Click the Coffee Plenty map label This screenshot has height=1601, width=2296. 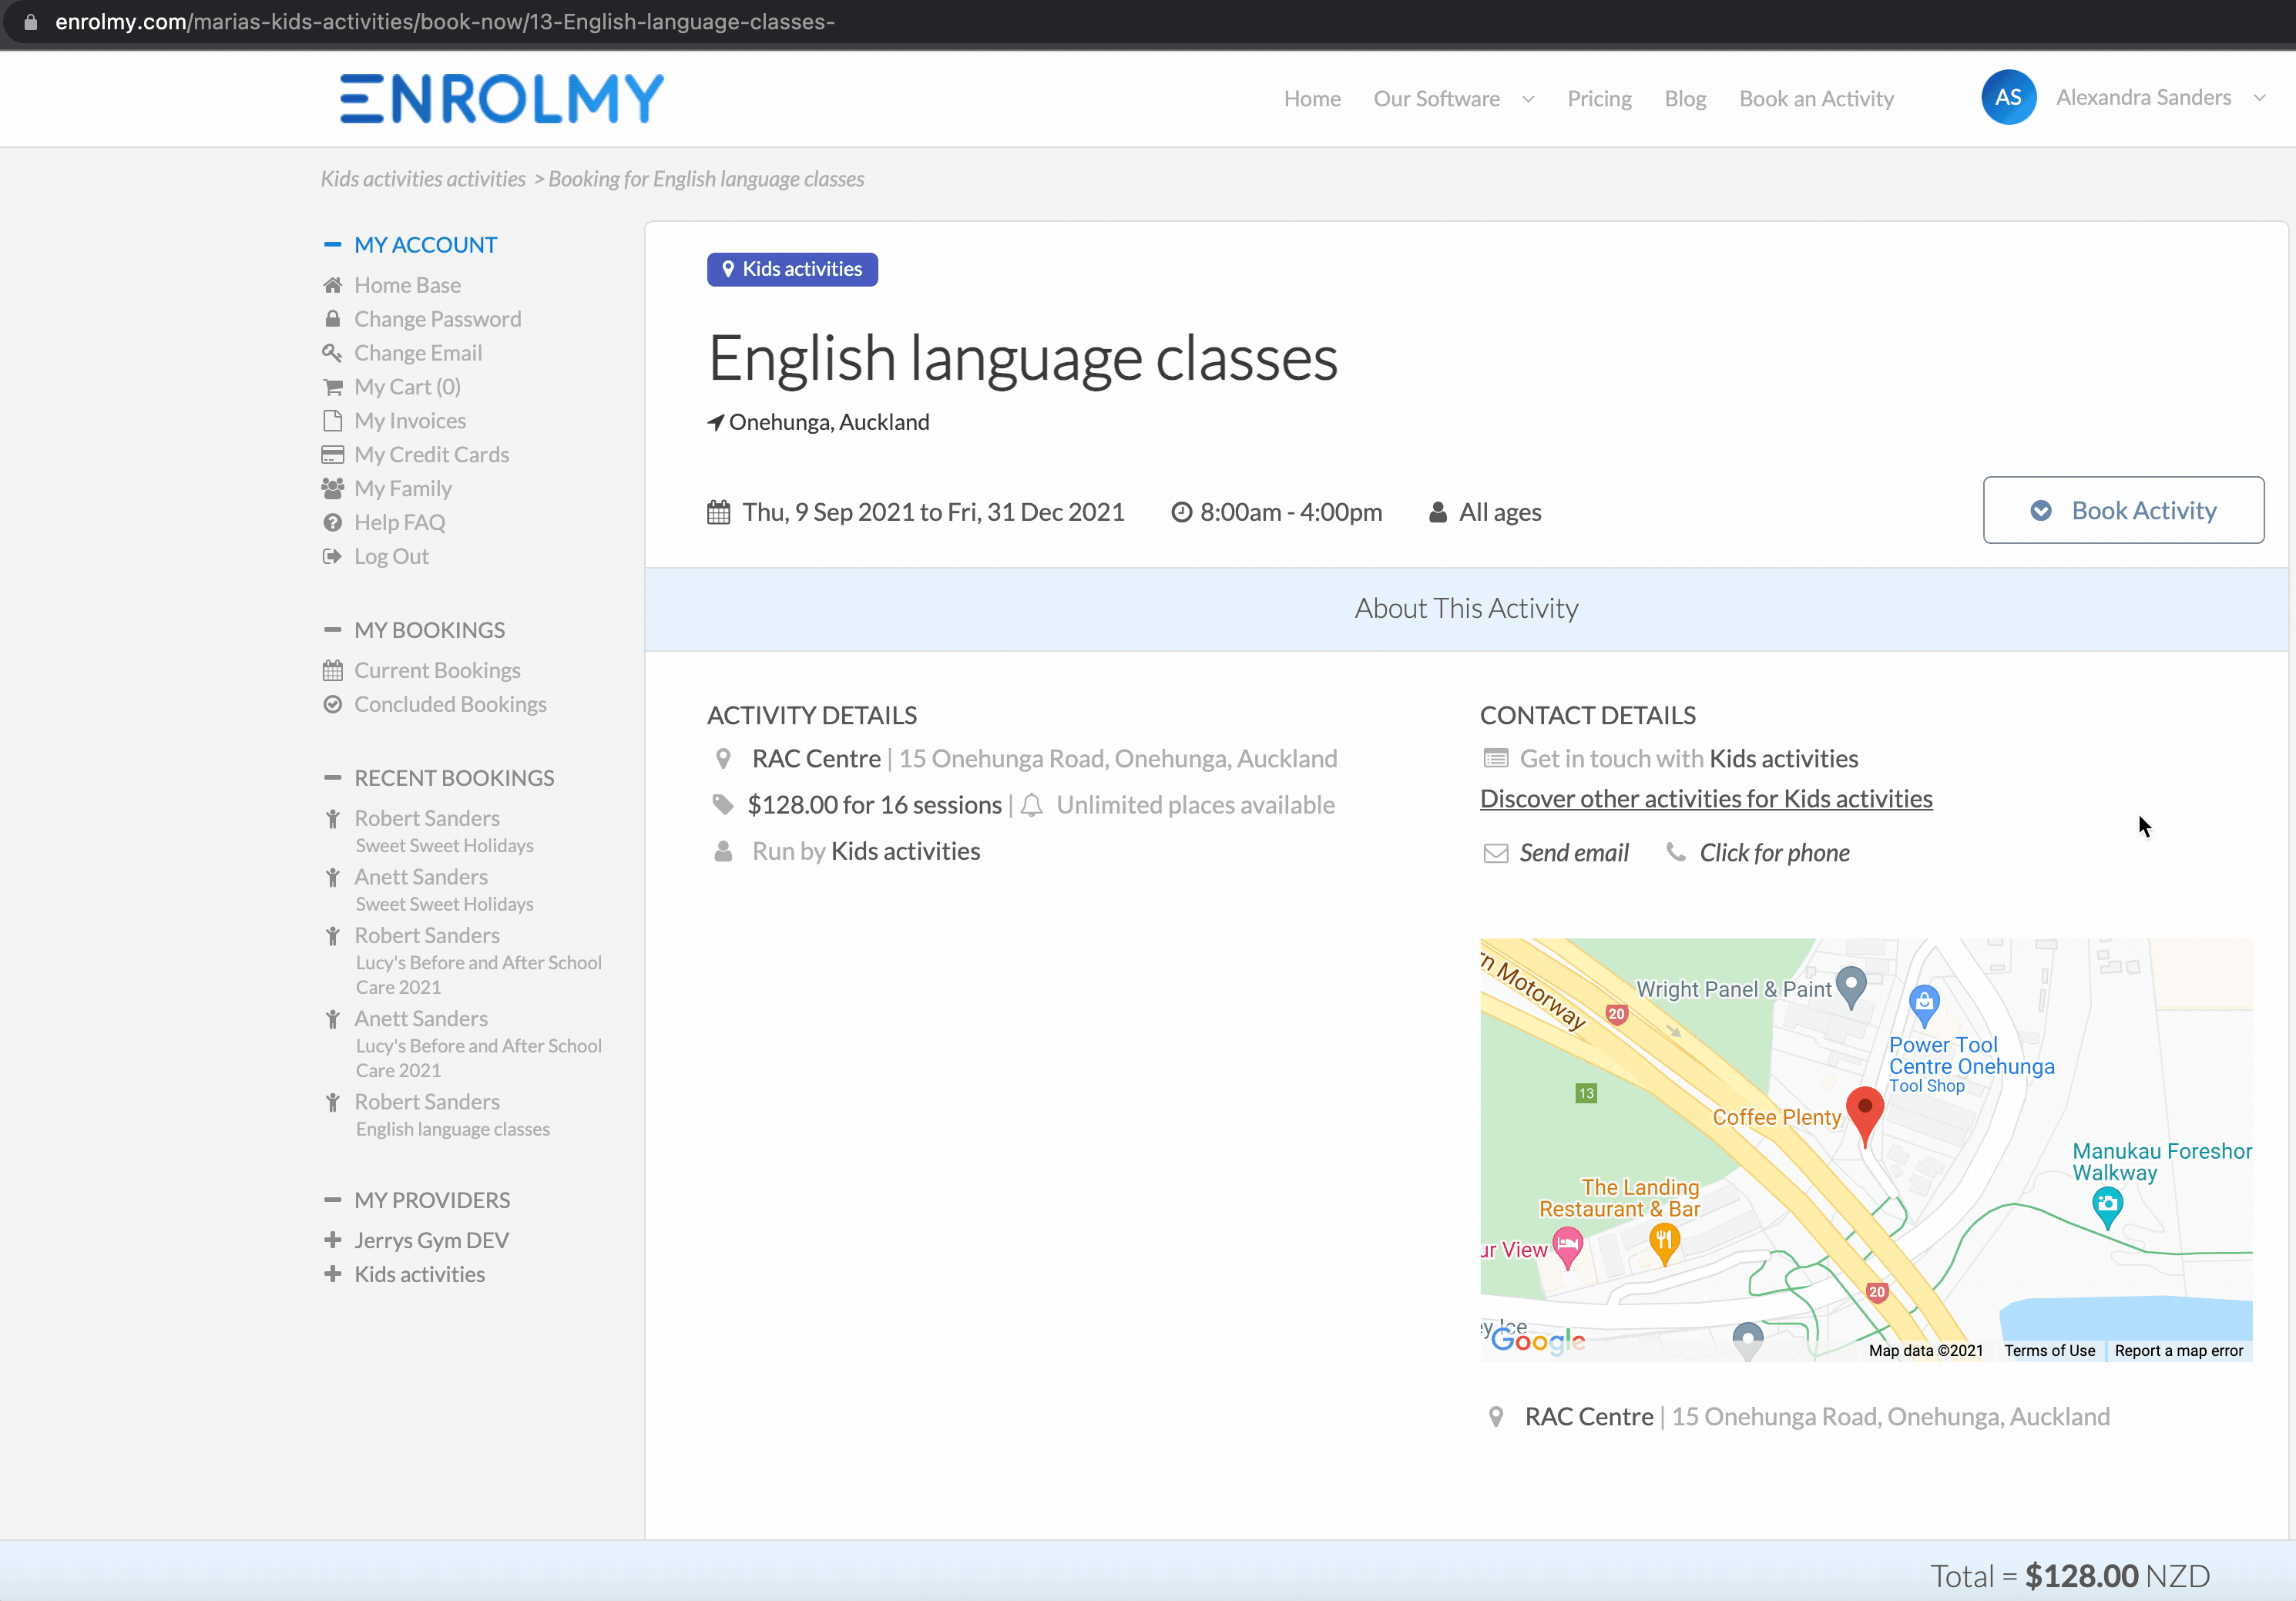click(x=1776, y=1117)
